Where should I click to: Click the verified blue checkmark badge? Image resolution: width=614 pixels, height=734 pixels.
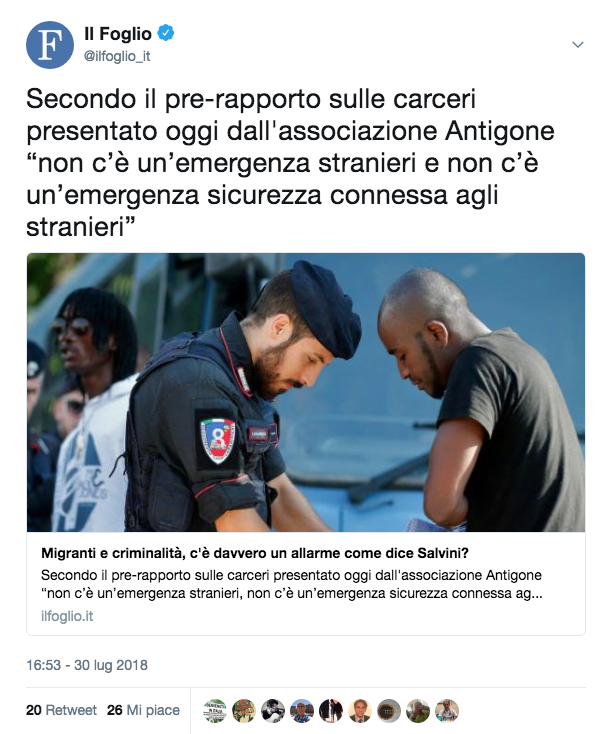166,33
